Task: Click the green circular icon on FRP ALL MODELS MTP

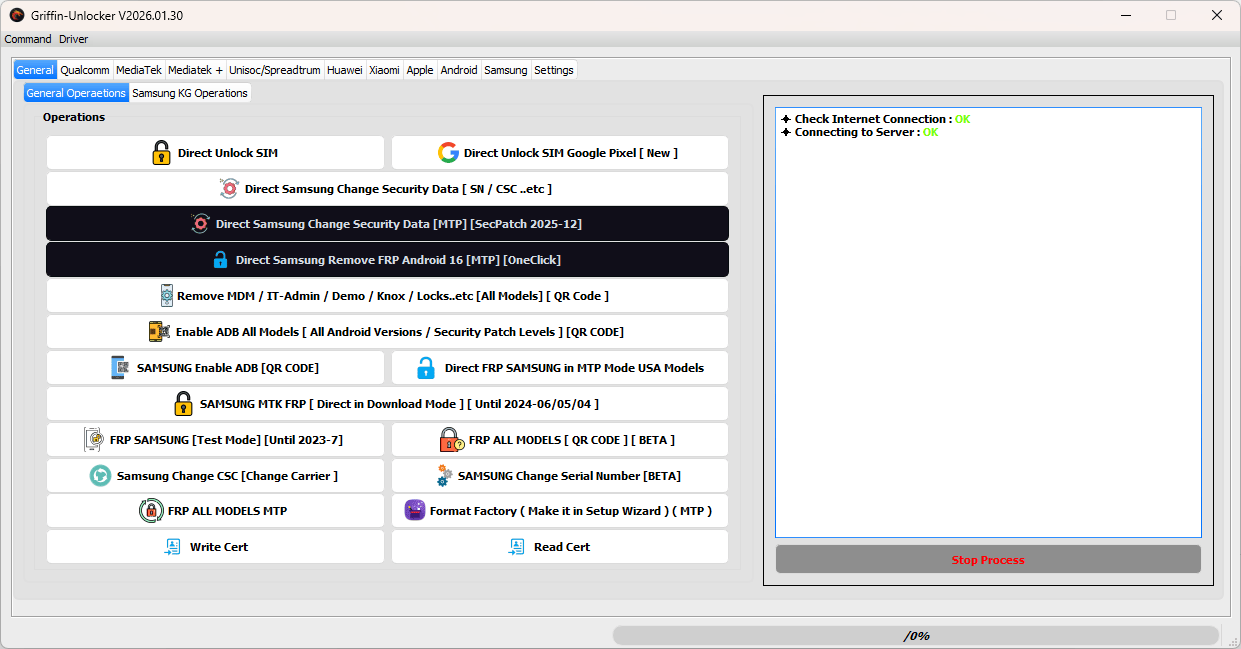Action: pos(151,510)
